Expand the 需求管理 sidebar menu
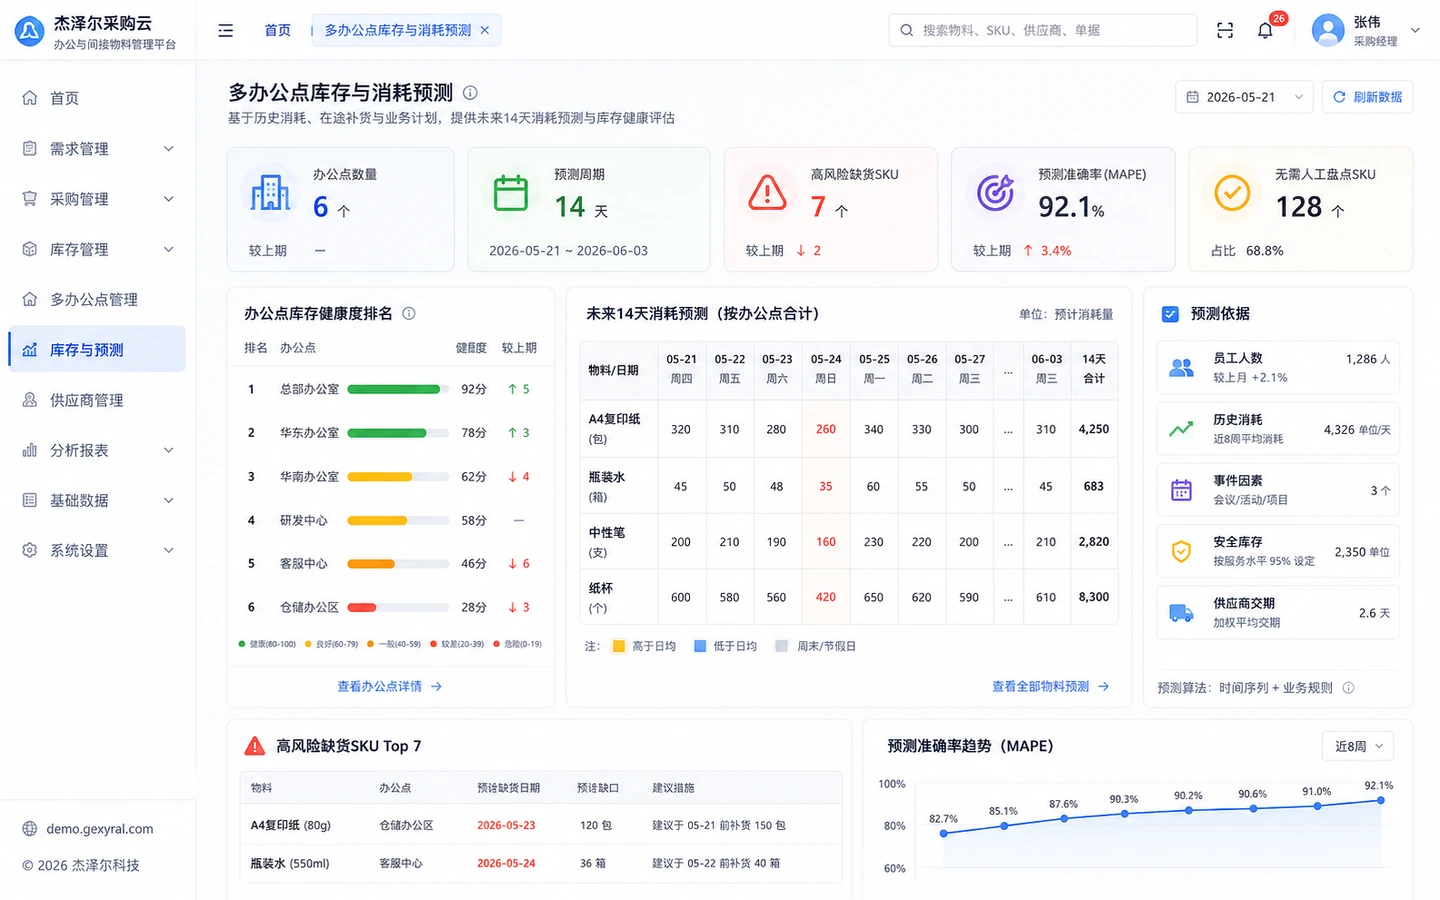Screen dimensions: 1440x900 (x=98, y=149)
